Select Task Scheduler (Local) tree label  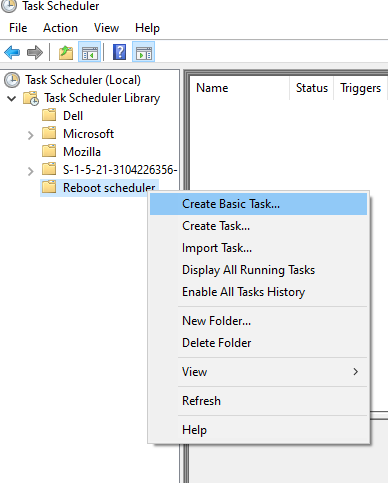point(83,80)
